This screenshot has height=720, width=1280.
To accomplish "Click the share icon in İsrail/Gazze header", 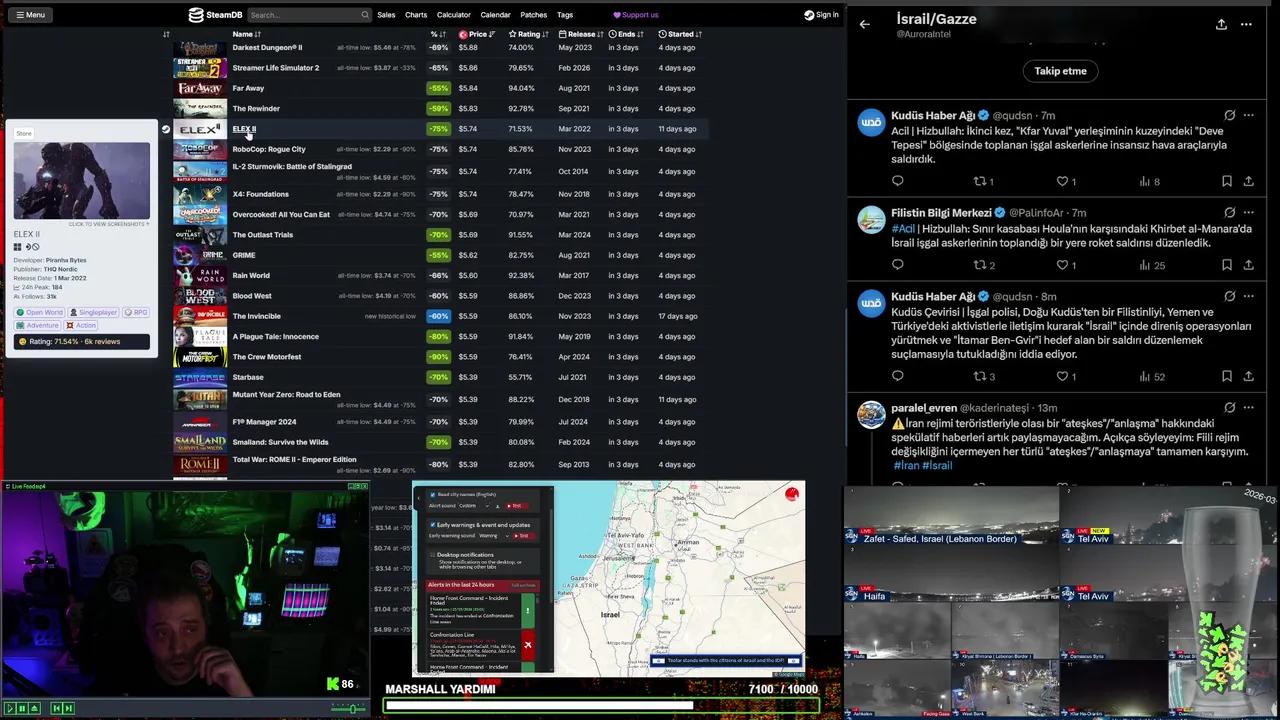I will tap(1221, 24).
